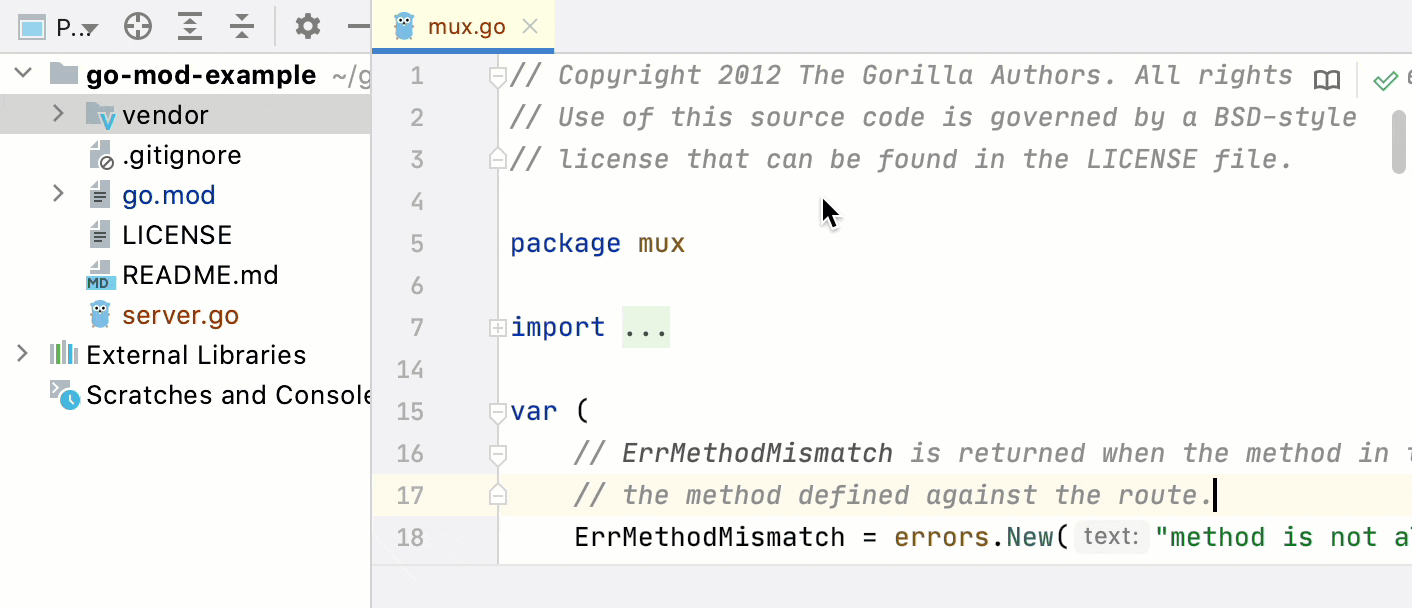Click the editor vertical scrollbar thumb
Image resolution: width=1412 pixels, height=608 pixels.
click(x=1399, y=141)
